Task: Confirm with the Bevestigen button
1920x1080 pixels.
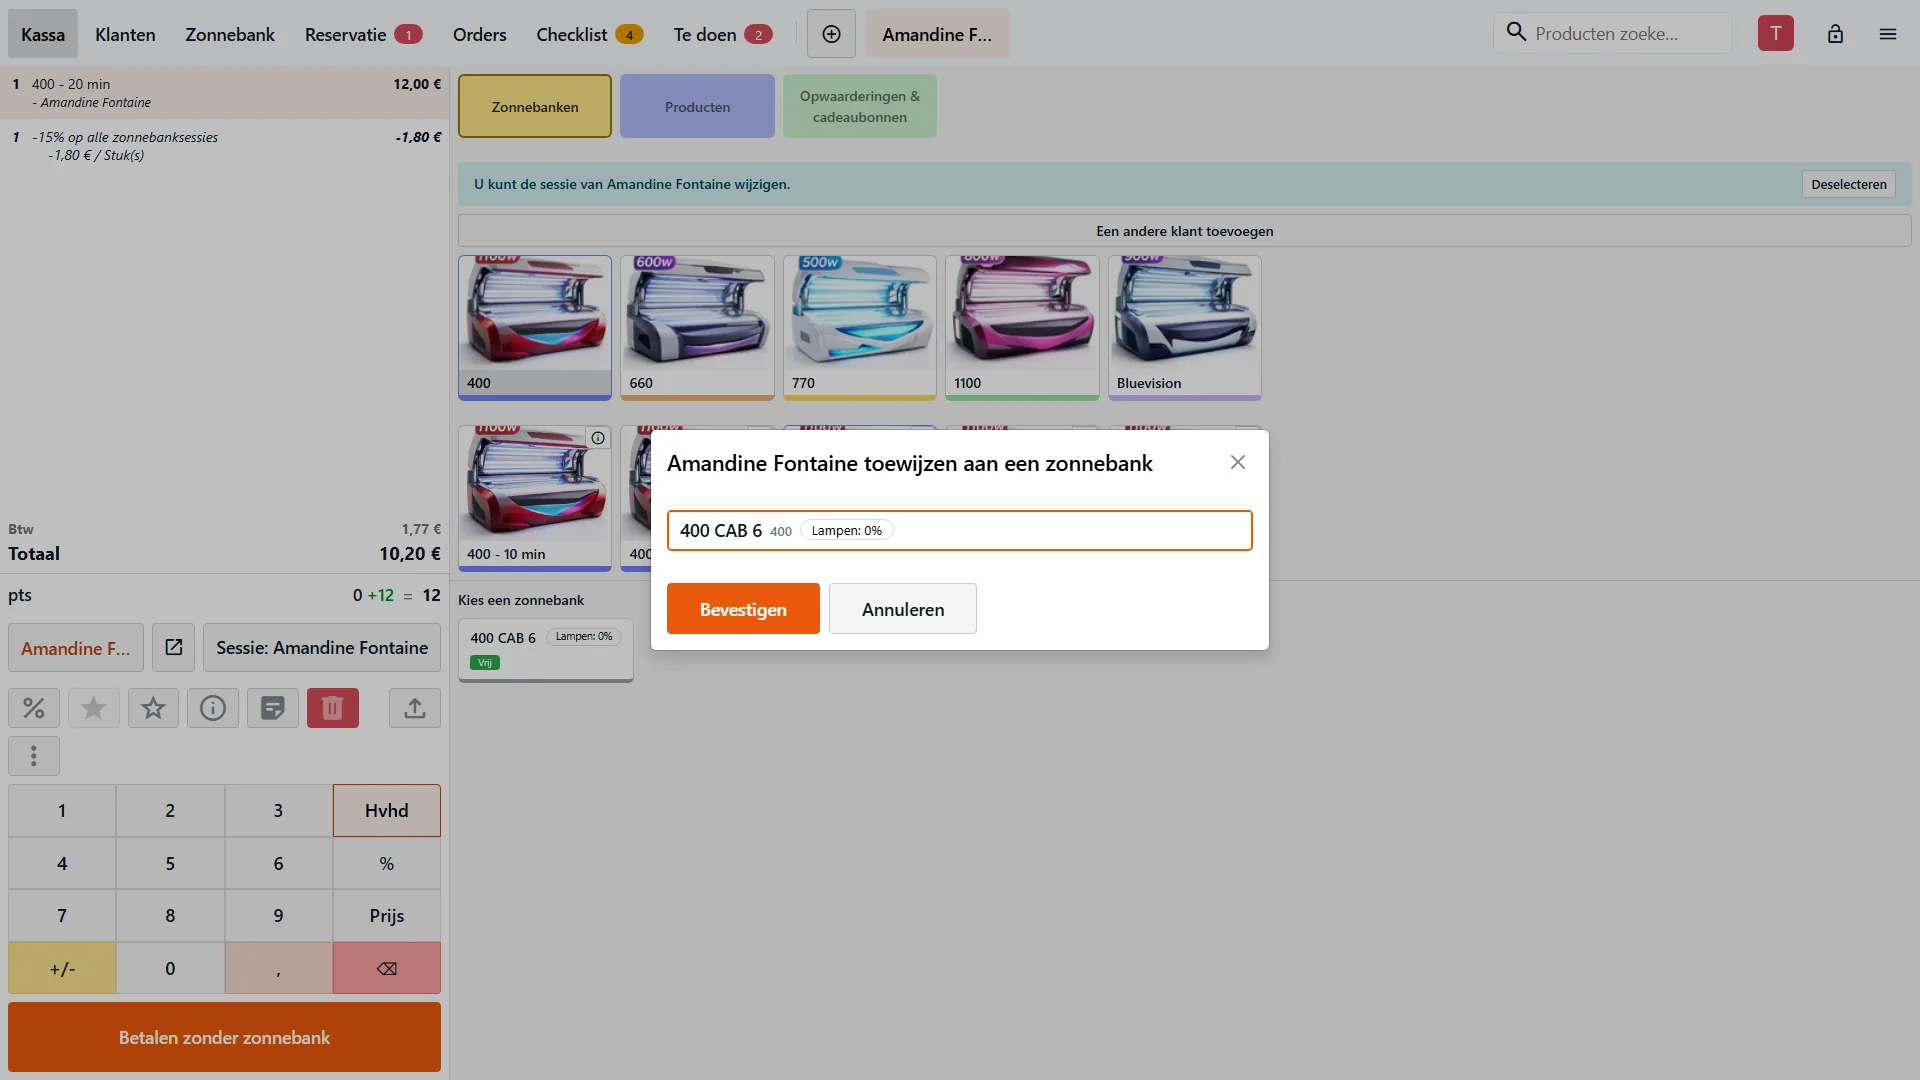Action: pyautogui.click(x=743, y=609)
